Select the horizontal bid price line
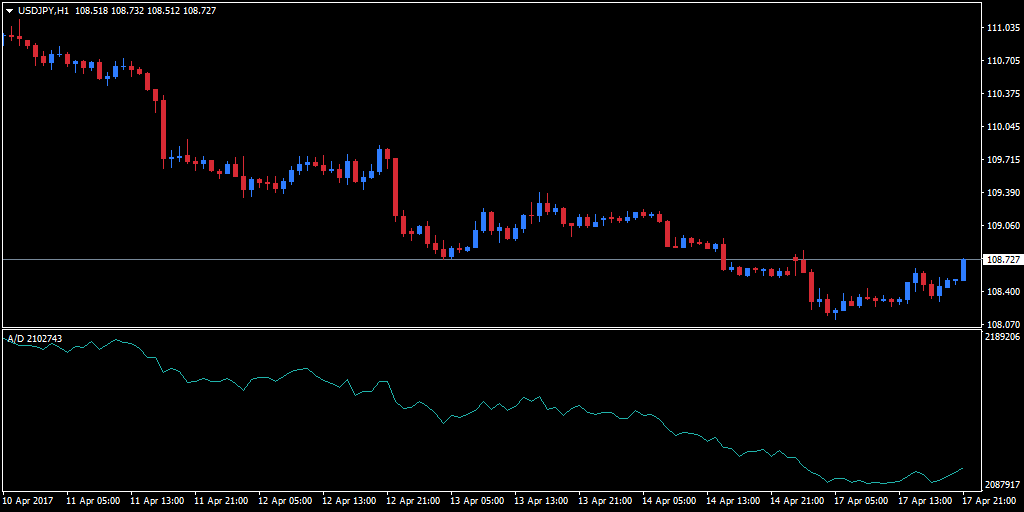The height and width of the screenshot is (512, 1024). point(492,260)
